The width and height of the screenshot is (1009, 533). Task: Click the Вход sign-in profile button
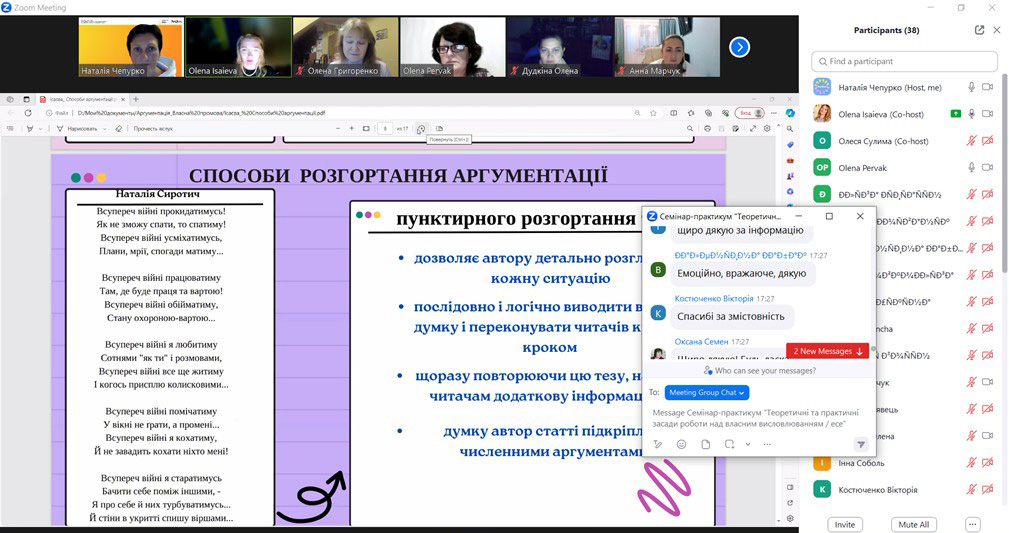750,113
